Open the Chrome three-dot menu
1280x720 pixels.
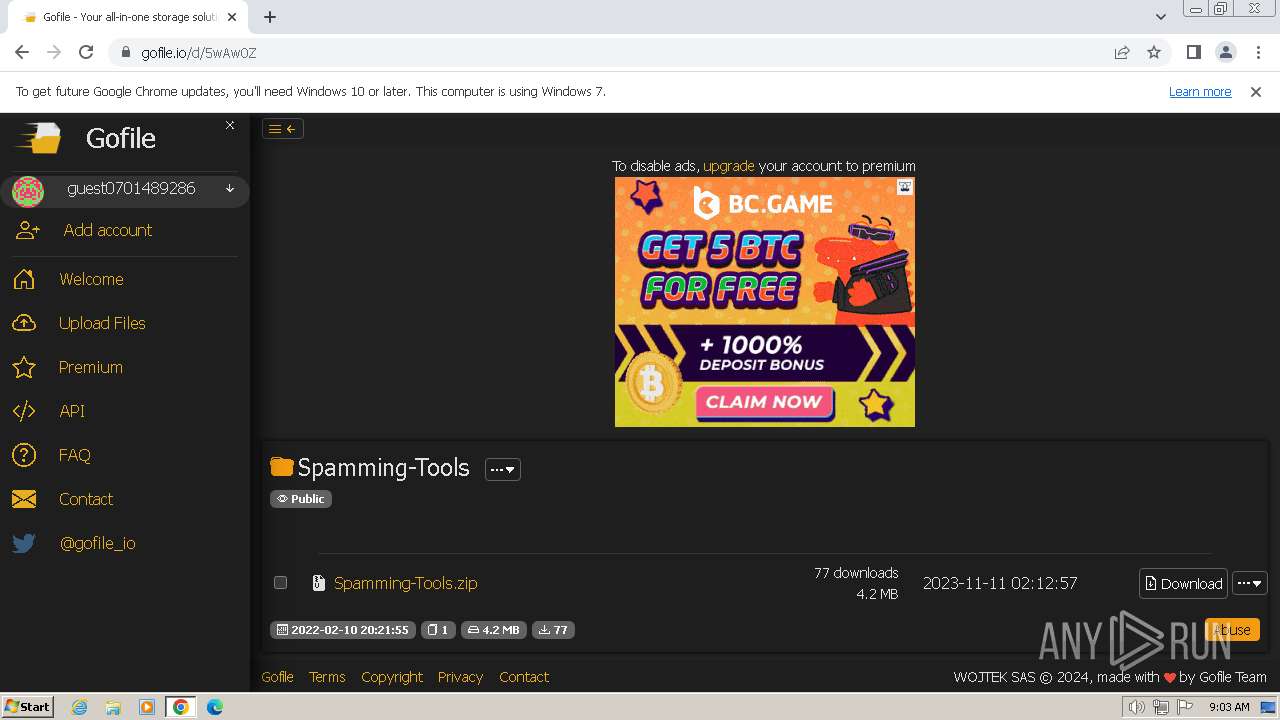pos(1256,52)
